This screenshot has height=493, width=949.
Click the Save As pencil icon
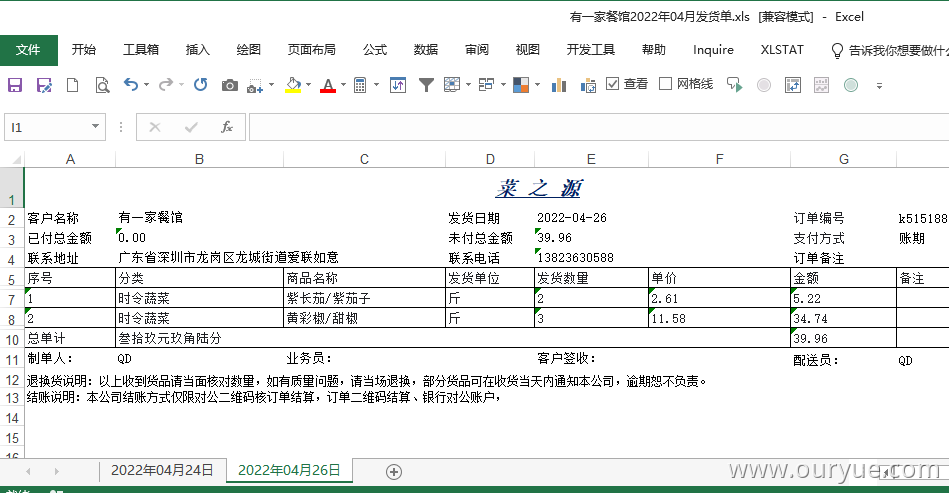click(44, 85)
